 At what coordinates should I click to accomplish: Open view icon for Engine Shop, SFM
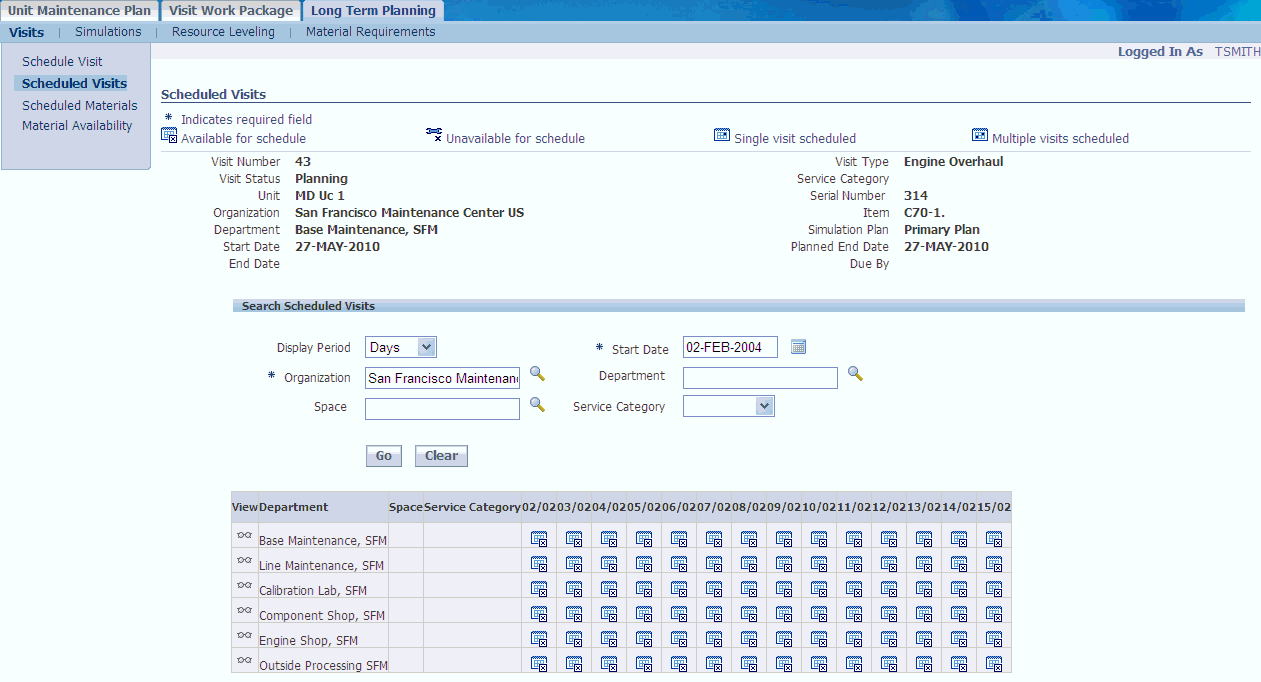click(x=244, y=634)
